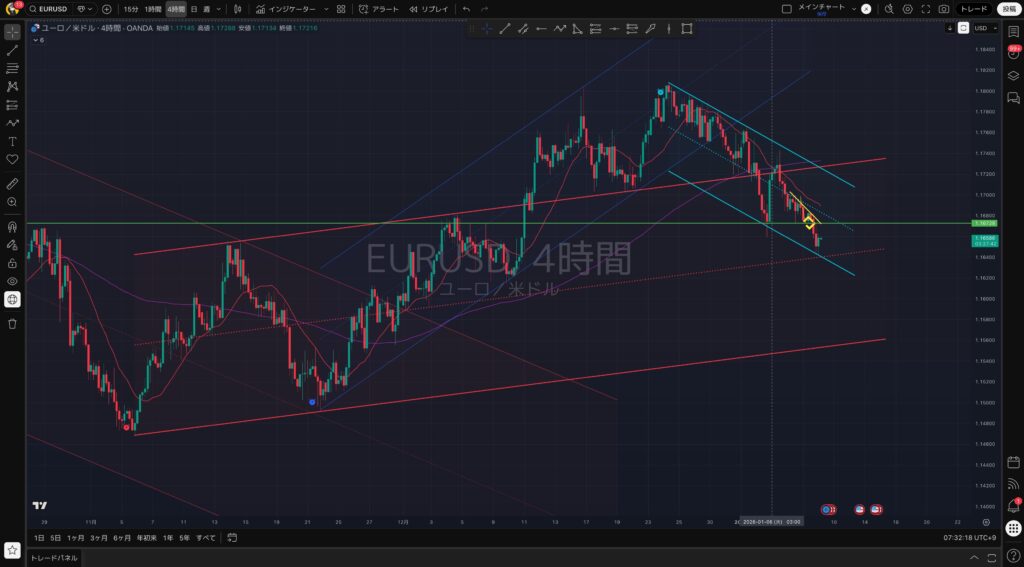Select the trend line tool in left sidebar
The height and width of the screenshot is (567, 1024).
click(12, 50)
